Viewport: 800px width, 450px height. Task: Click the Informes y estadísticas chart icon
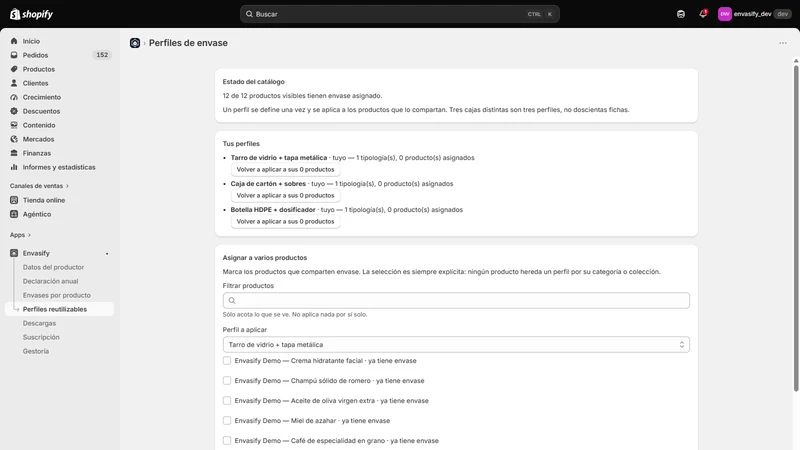coord(14,167)
